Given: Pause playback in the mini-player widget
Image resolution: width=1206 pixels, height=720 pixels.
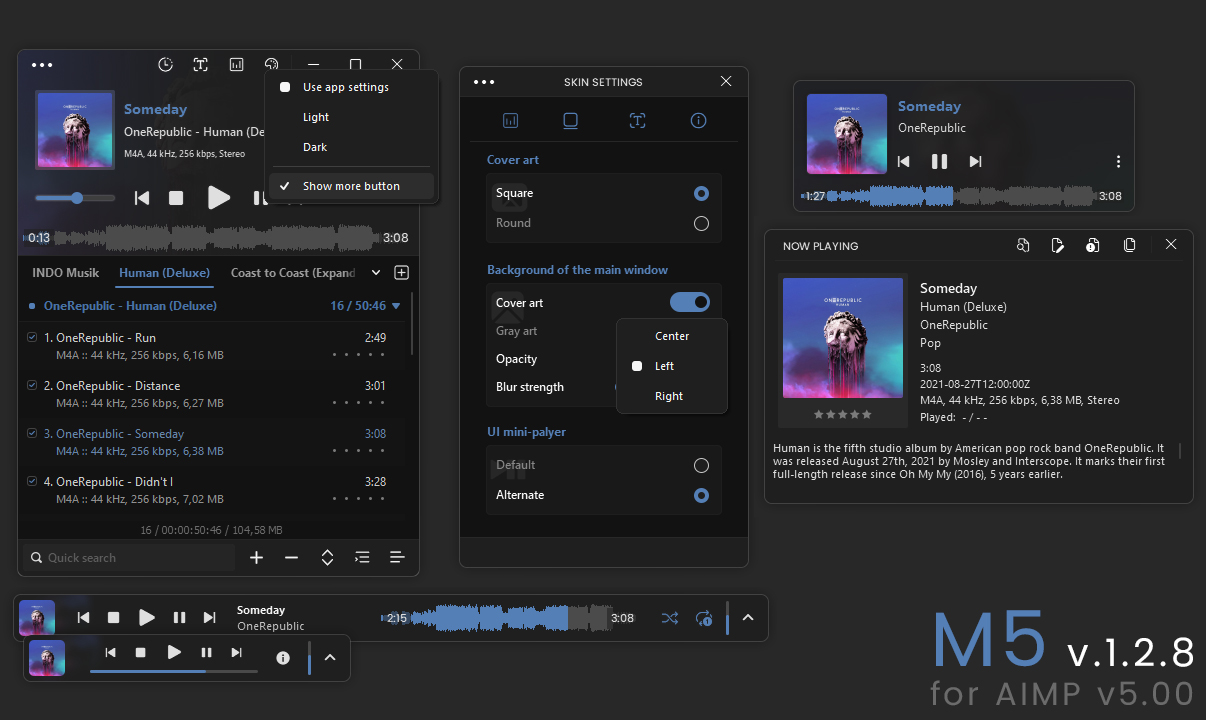Looking at the screenshot, I should tap(940, 161).
